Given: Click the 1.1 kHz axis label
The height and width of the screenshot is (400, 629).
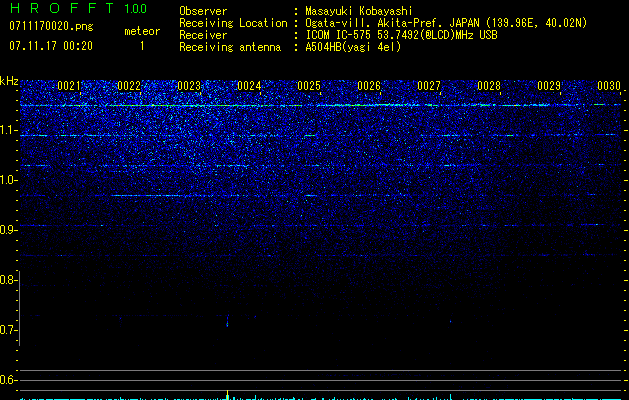Looking at the screenshot, I should [8, 130].
